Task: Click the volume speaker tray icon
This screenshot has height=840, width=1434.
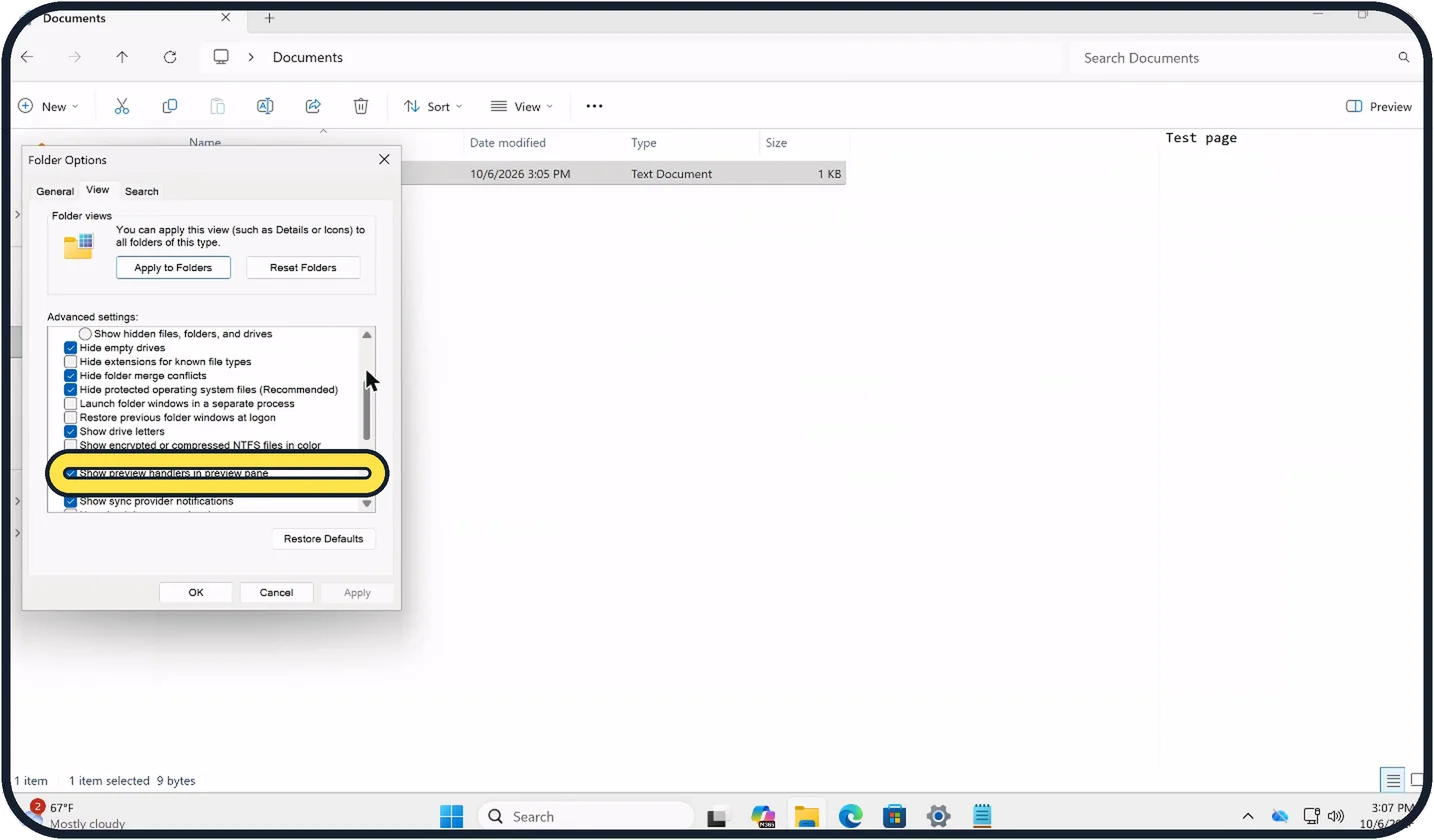Action: coord(1336,816)
